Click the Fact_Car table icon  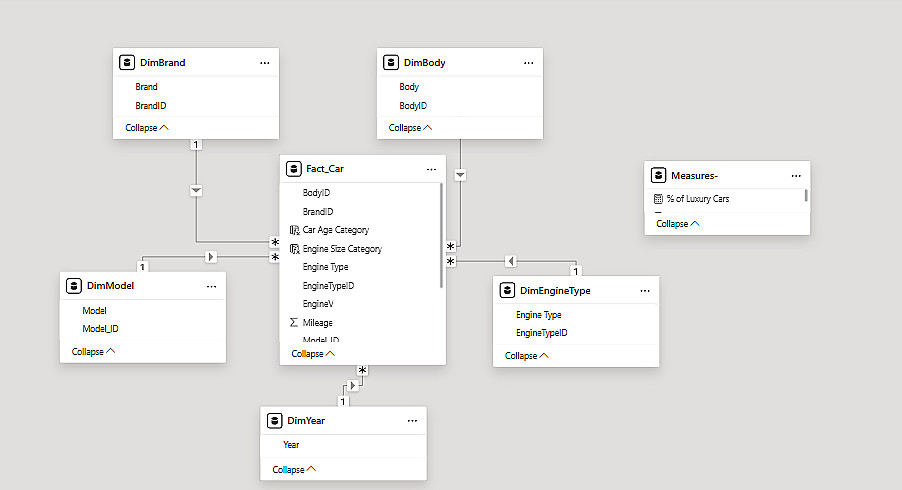click(294, 169)
